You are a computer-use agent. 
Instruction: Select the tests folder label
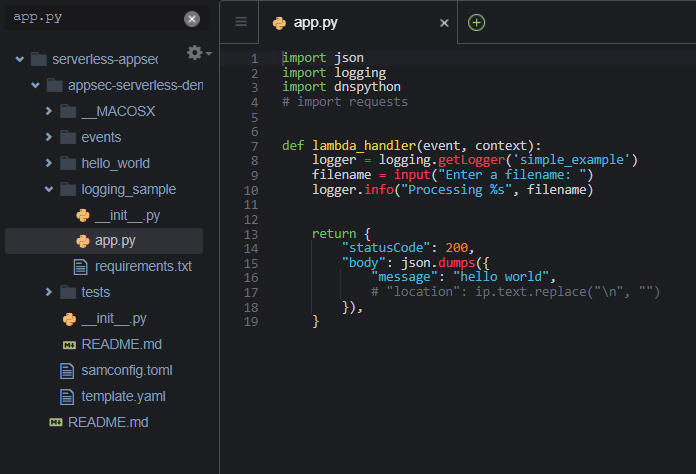click(95, 292)
